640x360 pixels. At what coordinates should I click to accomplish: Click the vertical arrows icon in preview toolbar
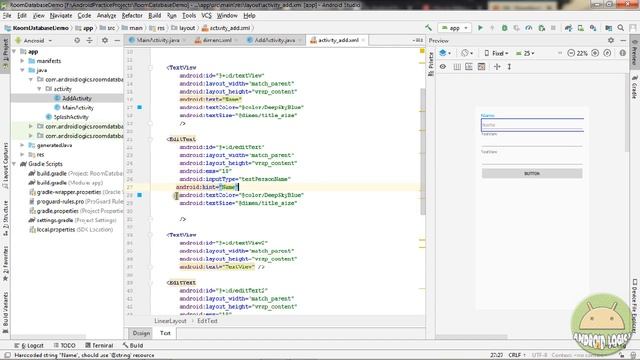(x=509, y=67)
